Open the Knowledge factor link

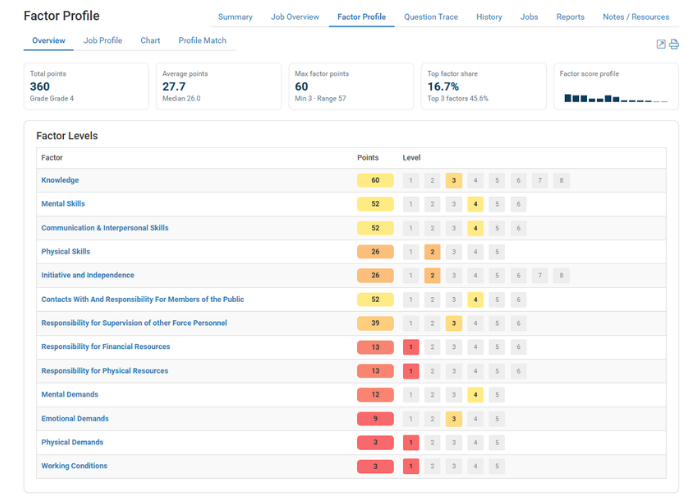pos(60,180)
